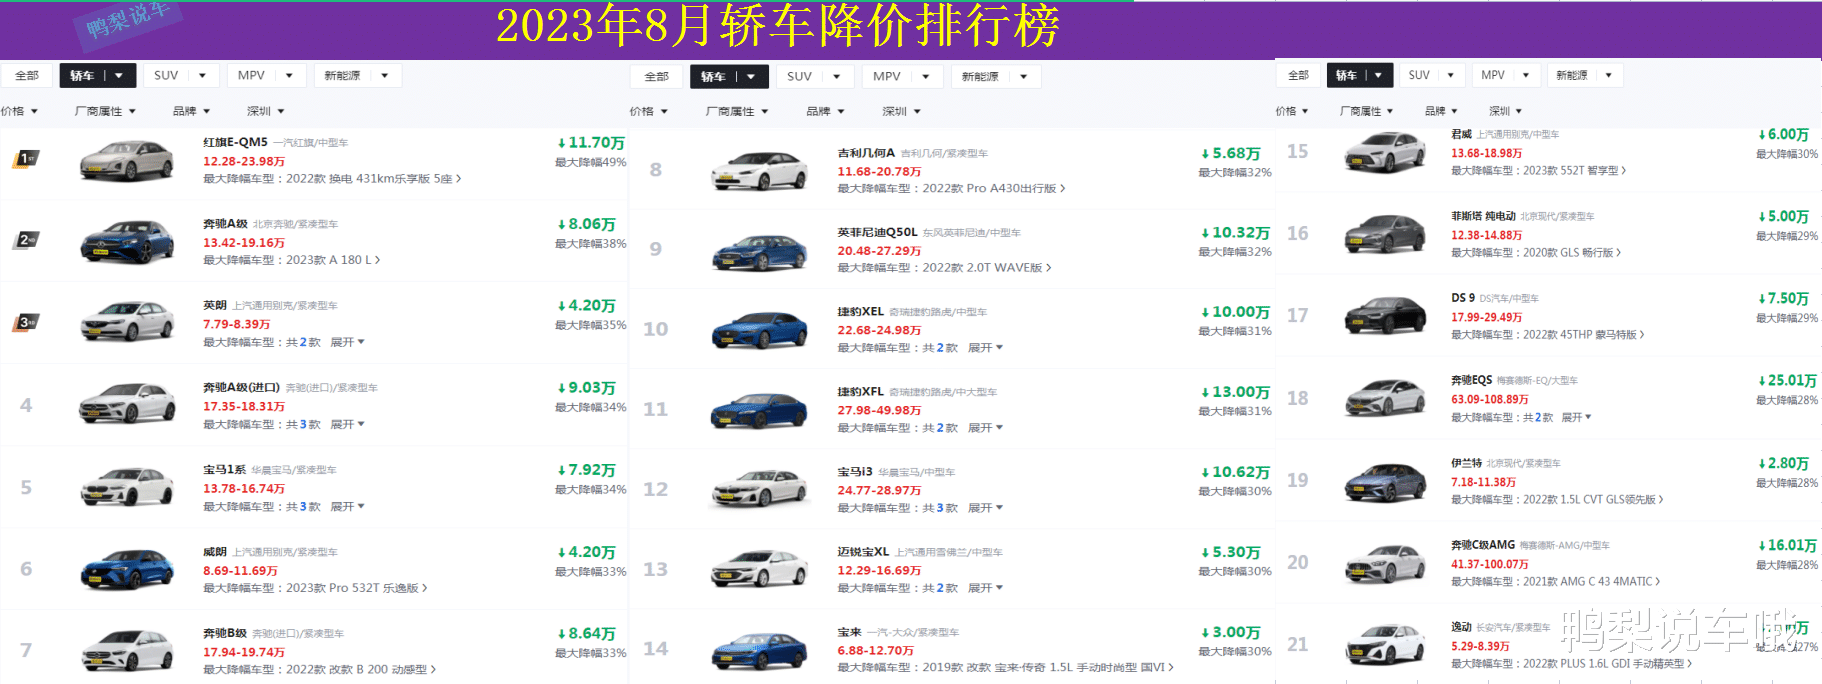Open the 奔驰A级 blue car thumbnail
Screen dimensions: 1822x684
(x=127, y=242)
